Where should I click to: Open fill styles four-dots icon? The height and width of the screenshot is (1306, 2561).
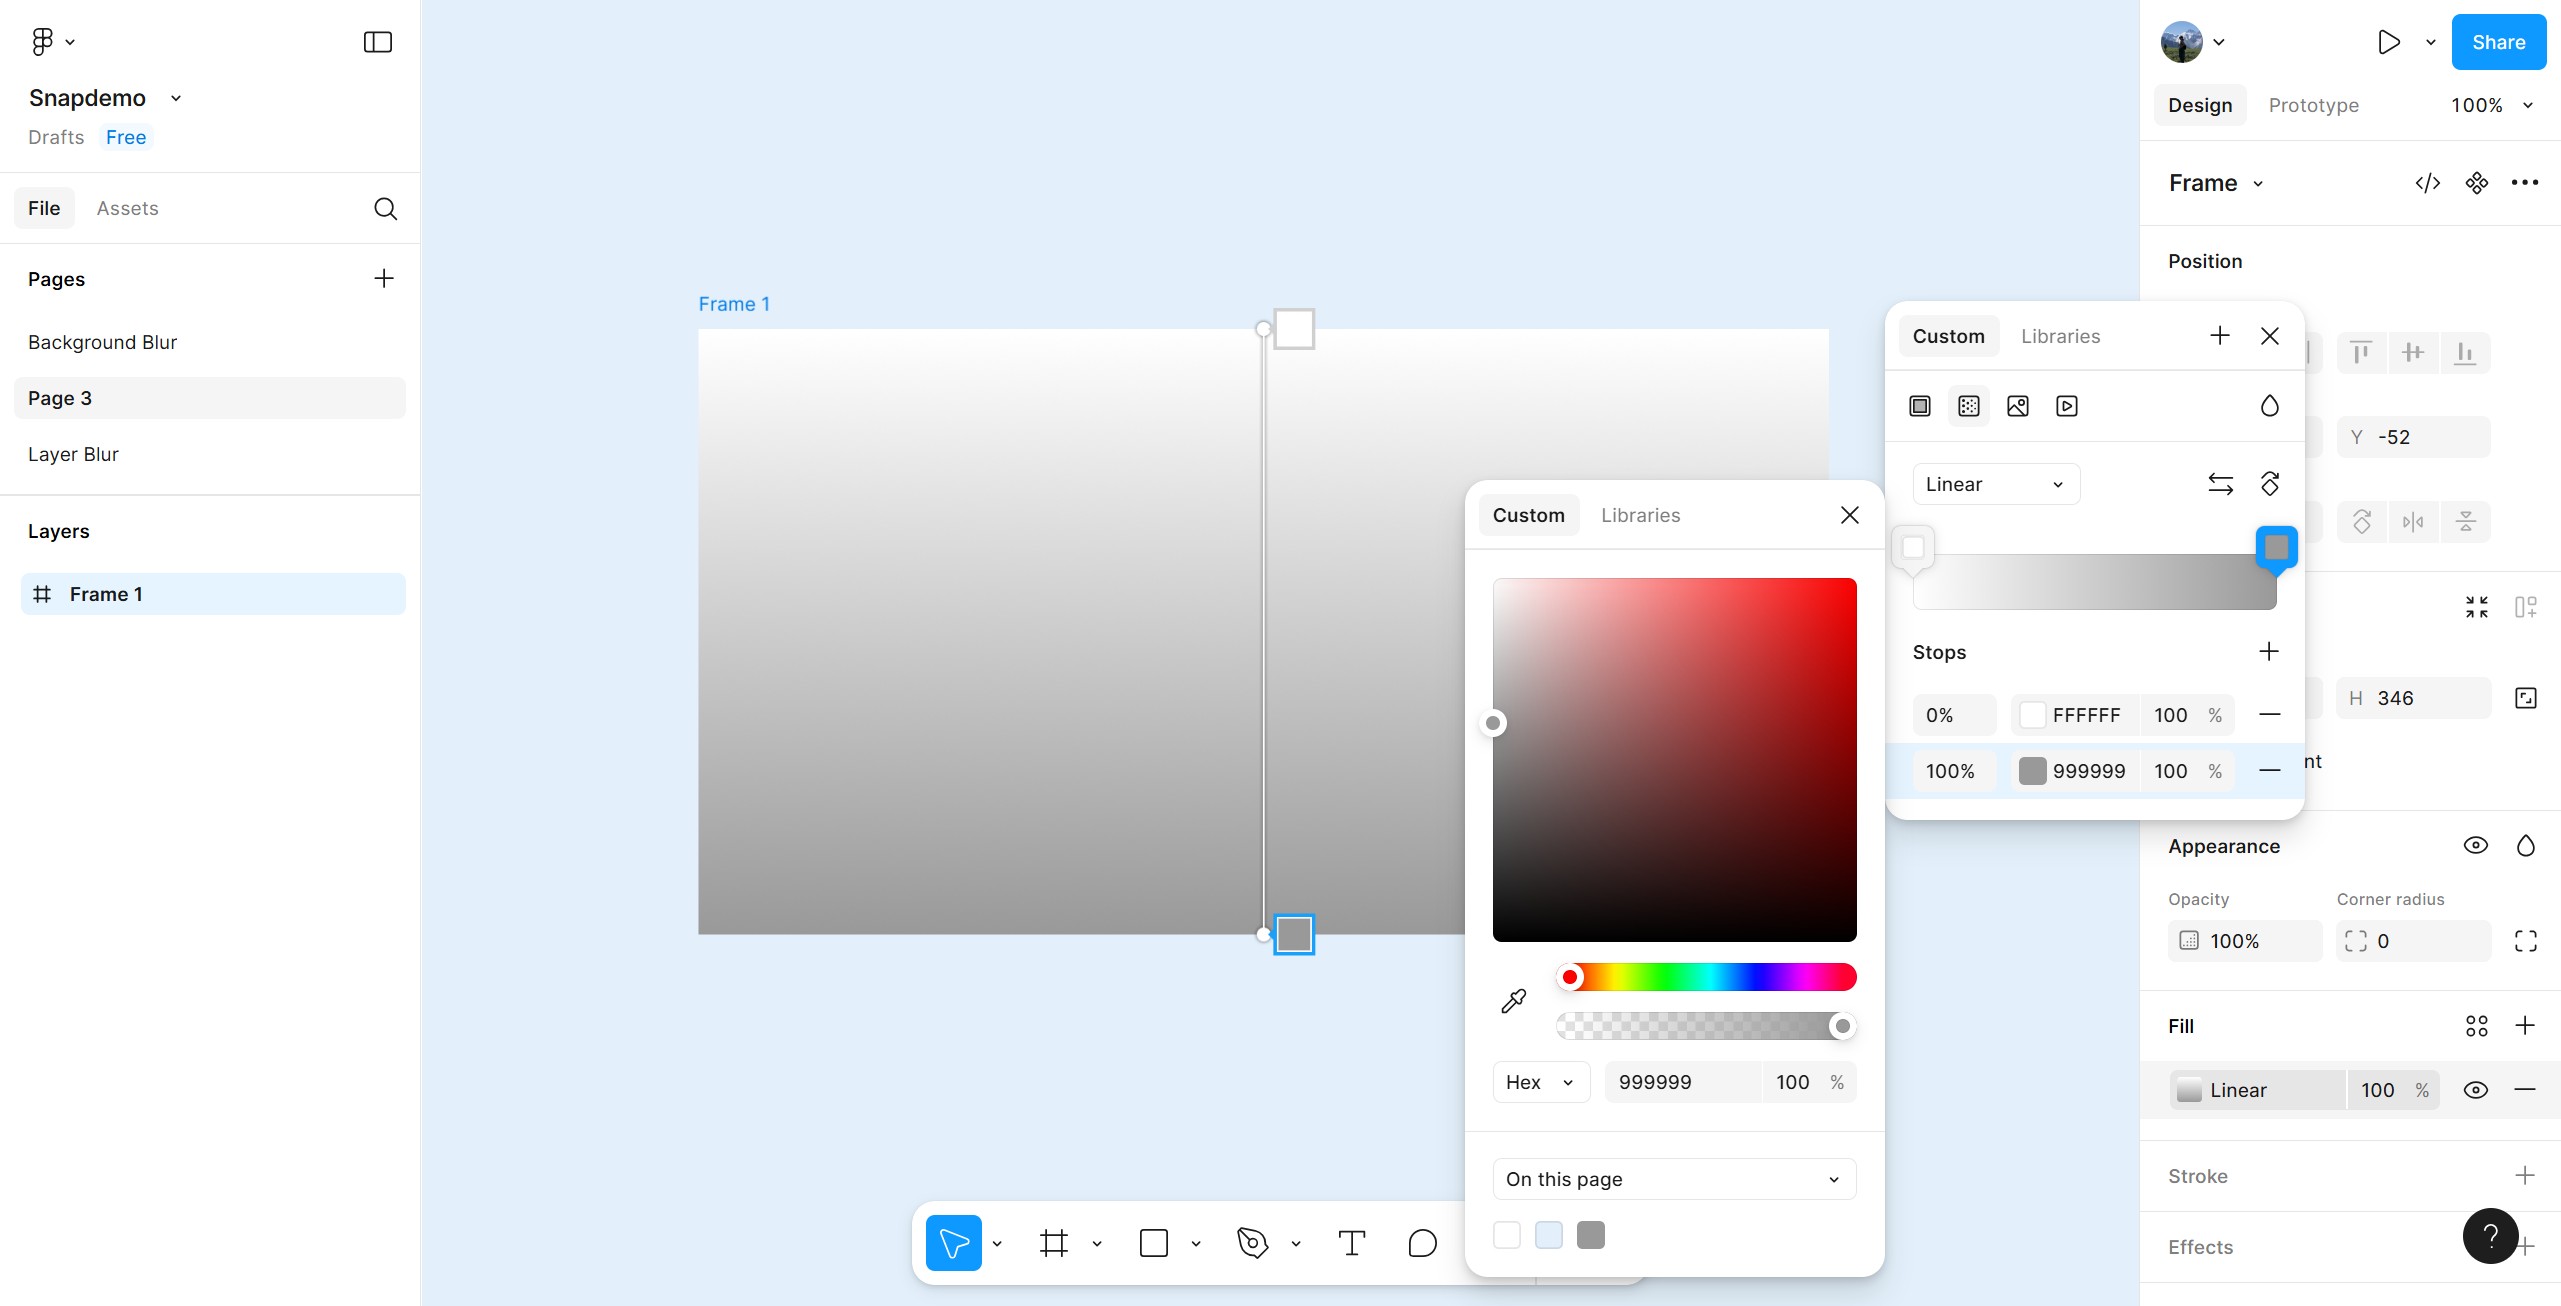pos(2477,1026)
